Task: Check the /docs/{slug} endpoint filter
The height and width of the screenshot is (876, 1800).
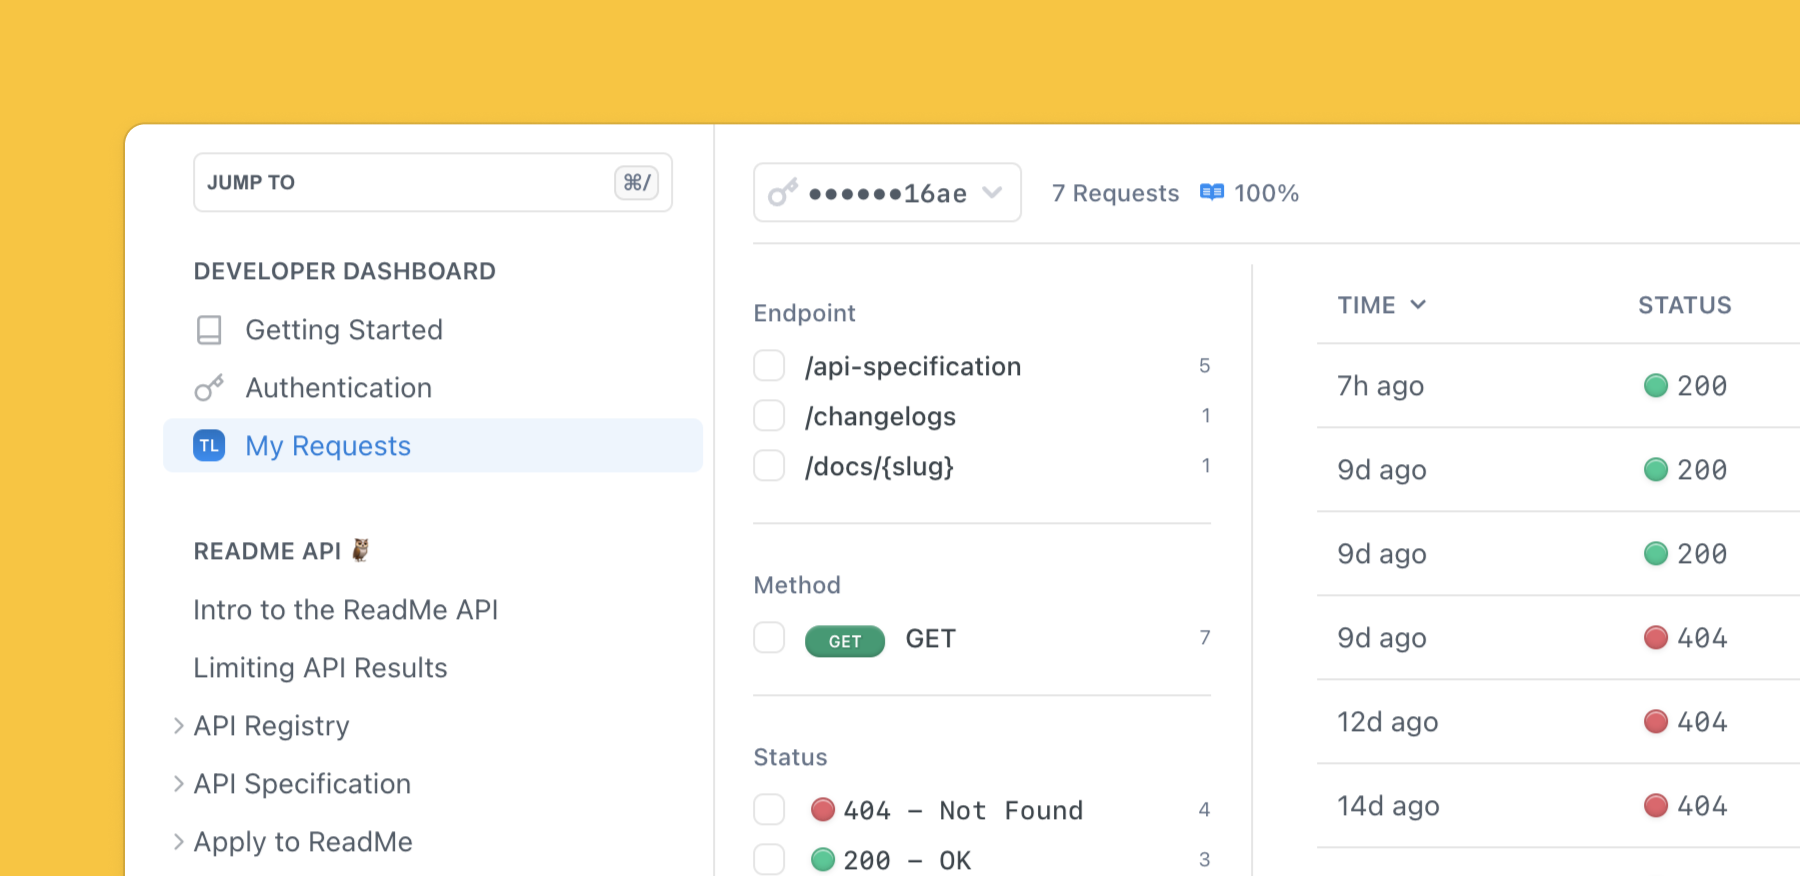Action: 769,465
